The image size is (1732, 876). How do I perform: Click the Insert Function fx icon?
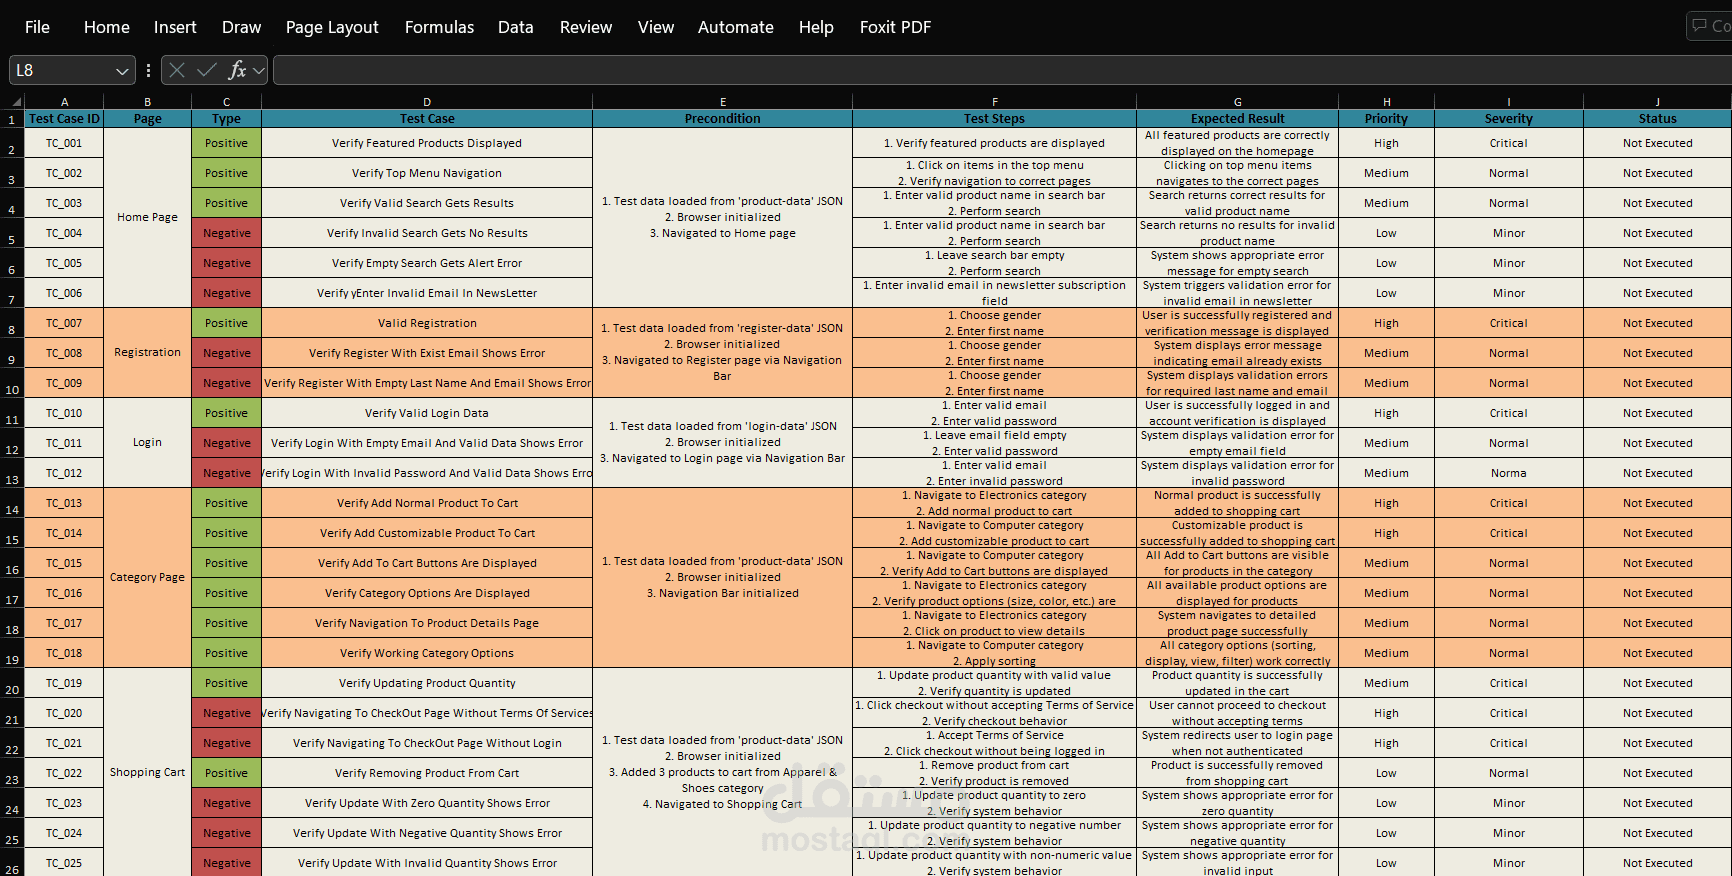(x=237, y=70)
